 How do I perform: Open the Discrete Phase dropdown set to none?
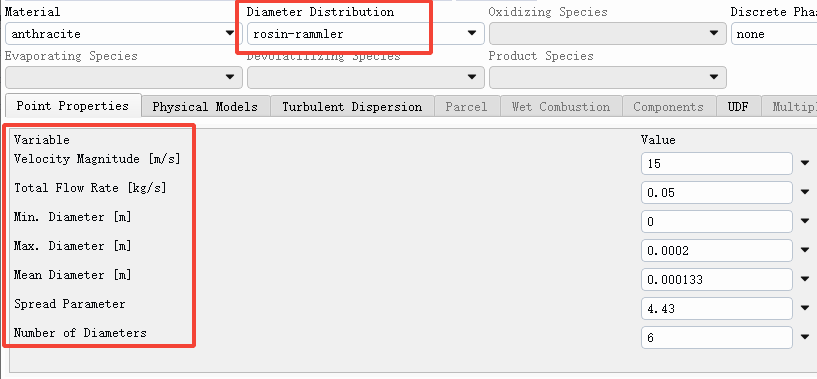774,34
